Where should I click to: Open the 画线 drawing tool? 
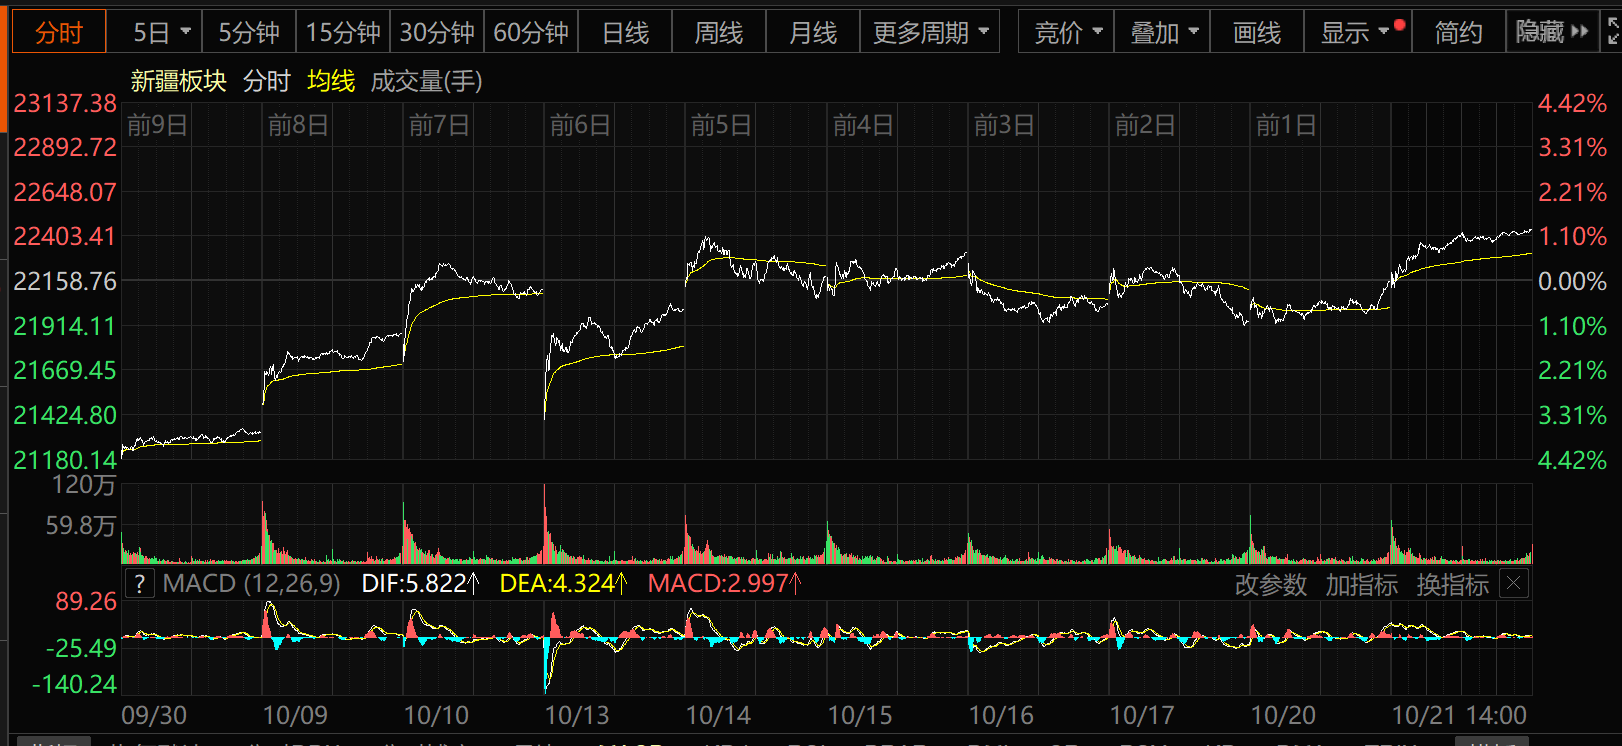tap(1256, 33)
